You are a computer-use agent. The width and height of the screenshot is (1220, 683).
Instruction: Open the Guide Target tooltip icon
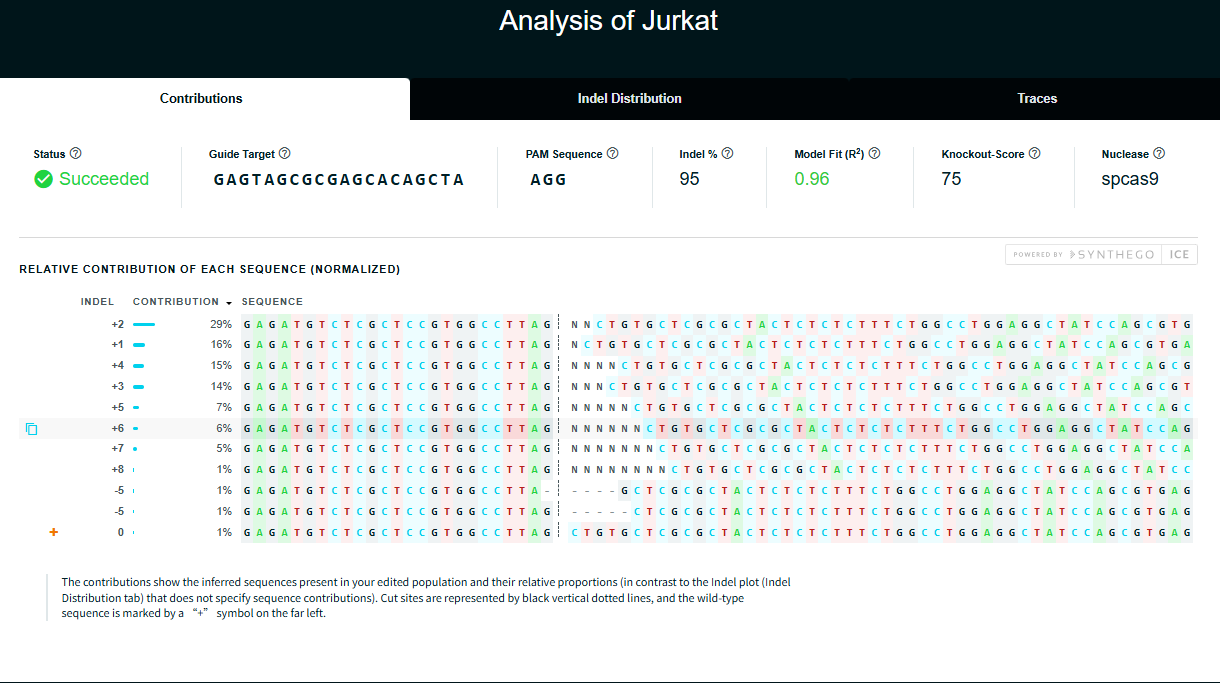coord(286,153)
